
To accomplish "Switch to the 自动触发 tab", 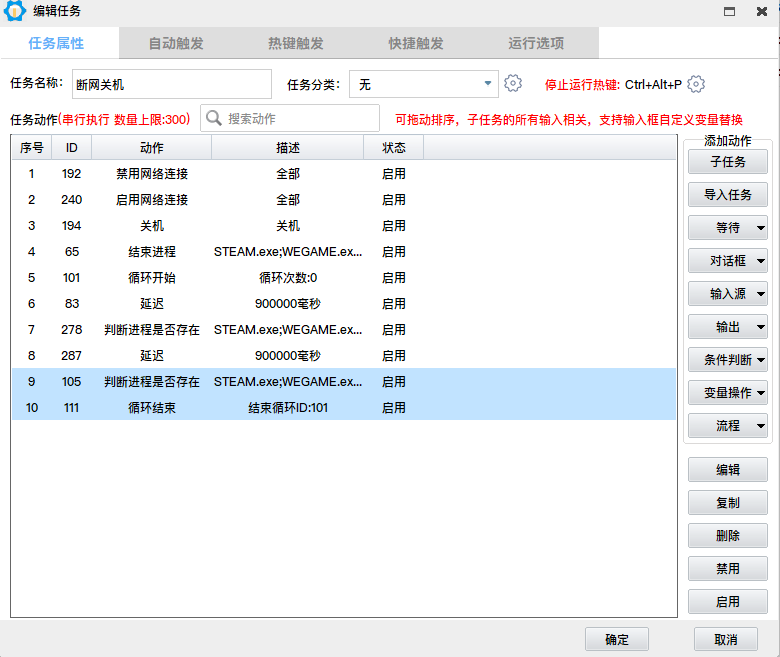I will point(176,43).
